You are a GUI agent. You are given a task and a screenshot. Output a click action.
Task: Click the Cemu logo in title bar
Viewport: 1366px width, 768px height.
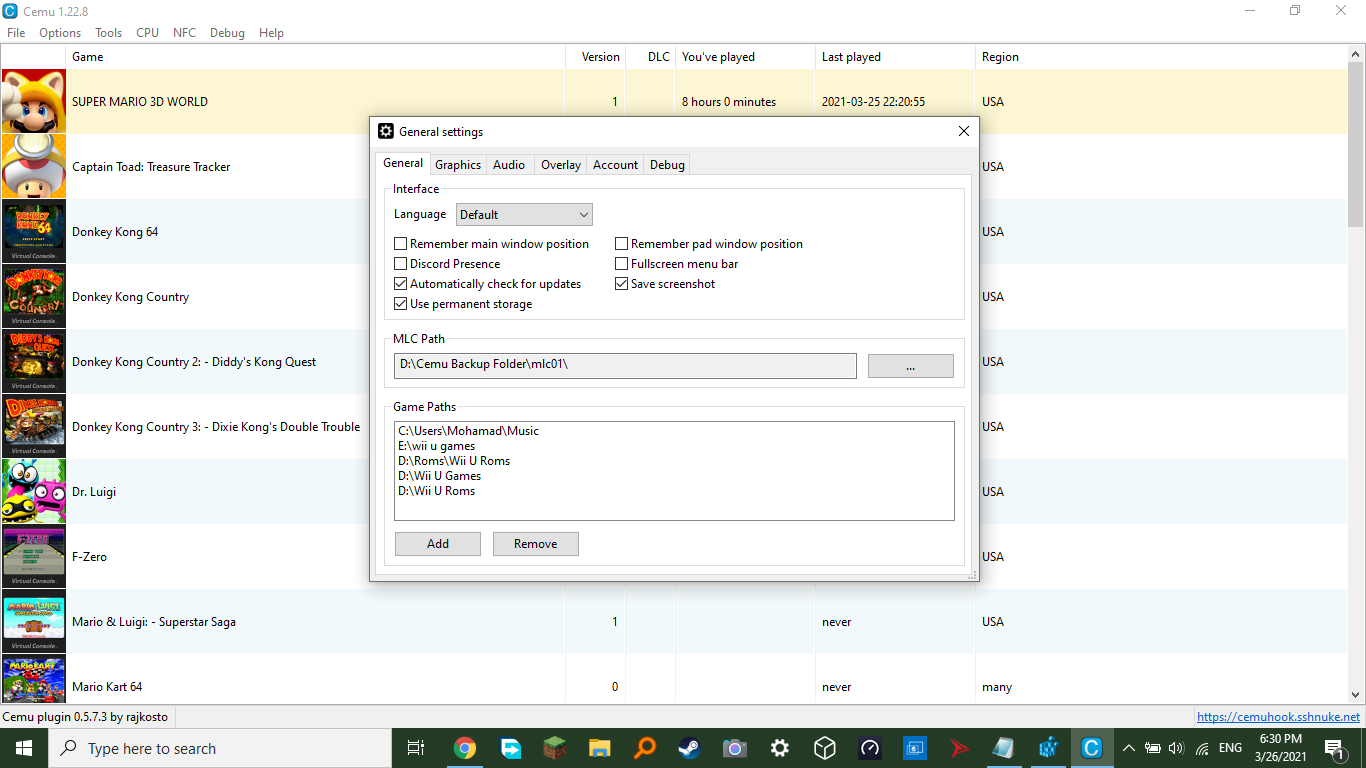click(x=11, y=11)
